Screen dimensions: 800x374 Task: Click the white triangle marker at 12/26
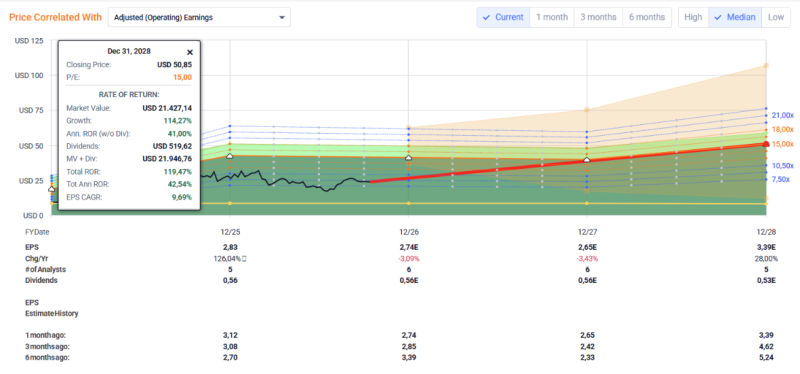click(x=408, y=158)
